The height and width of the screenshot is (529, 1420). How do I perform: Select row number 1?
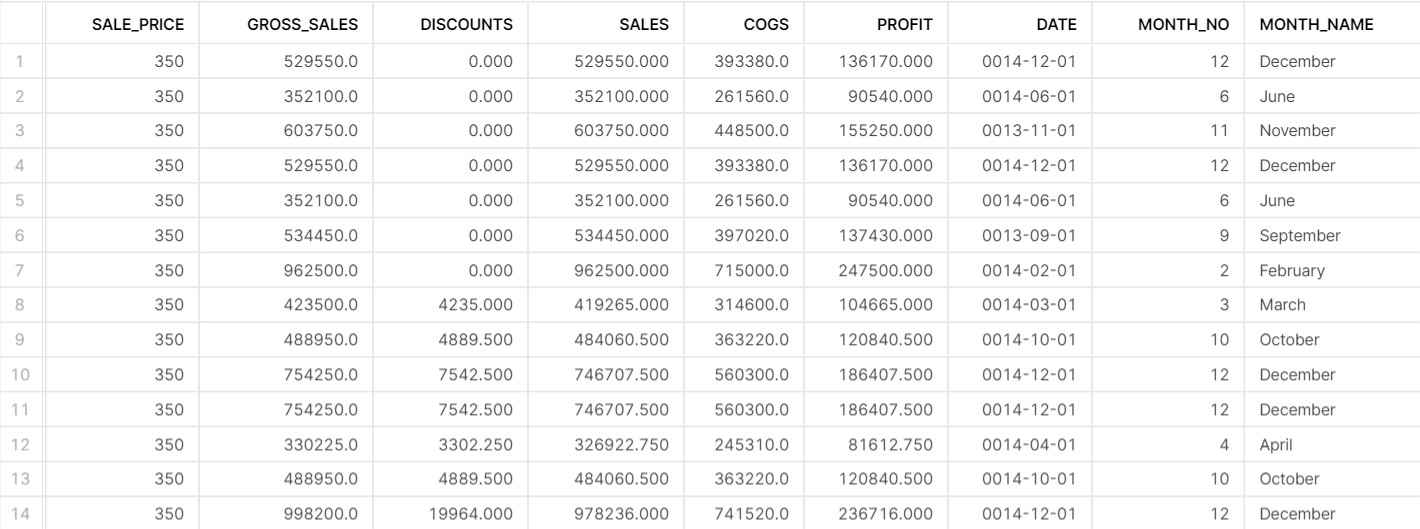pos(21,62)
